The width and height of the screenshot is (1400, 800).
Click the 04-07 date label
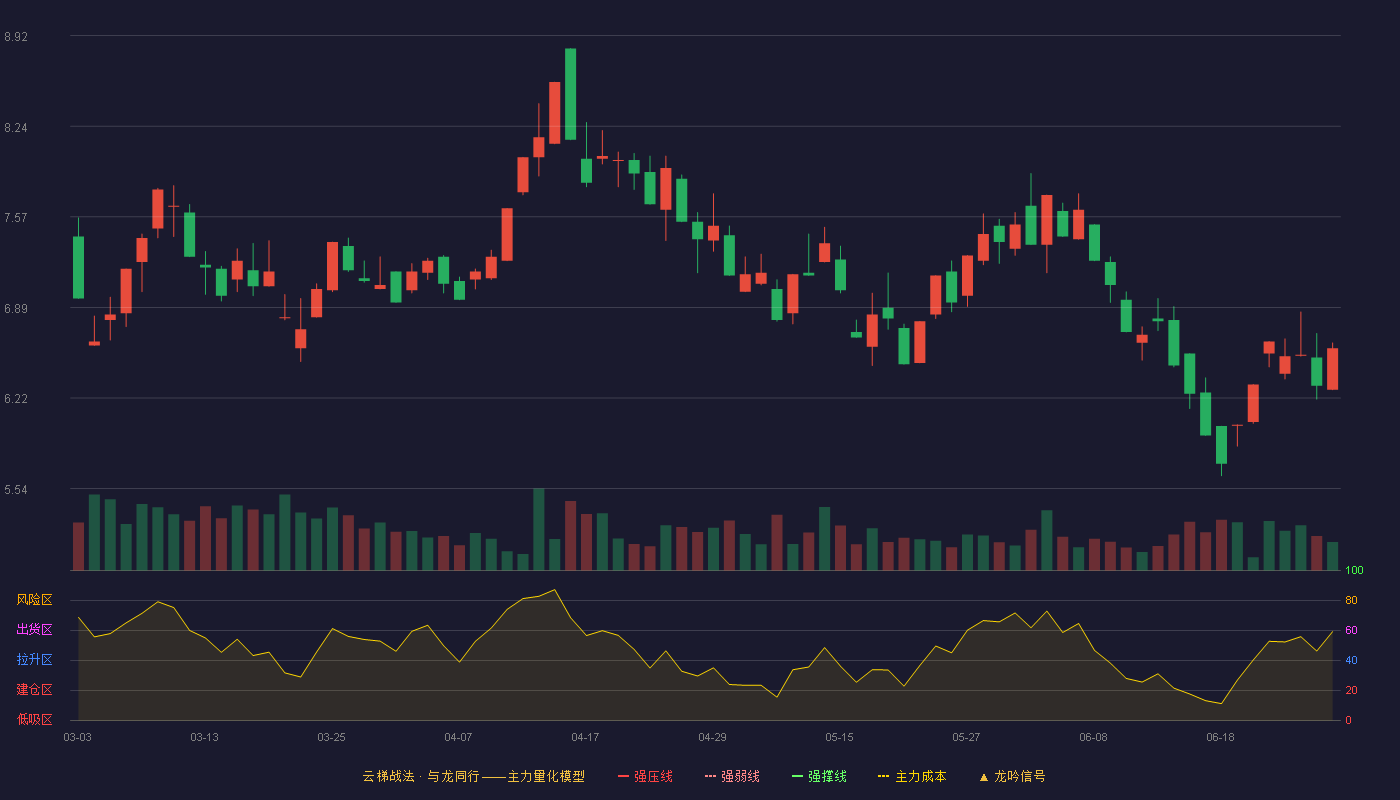(x=458, y=737)
